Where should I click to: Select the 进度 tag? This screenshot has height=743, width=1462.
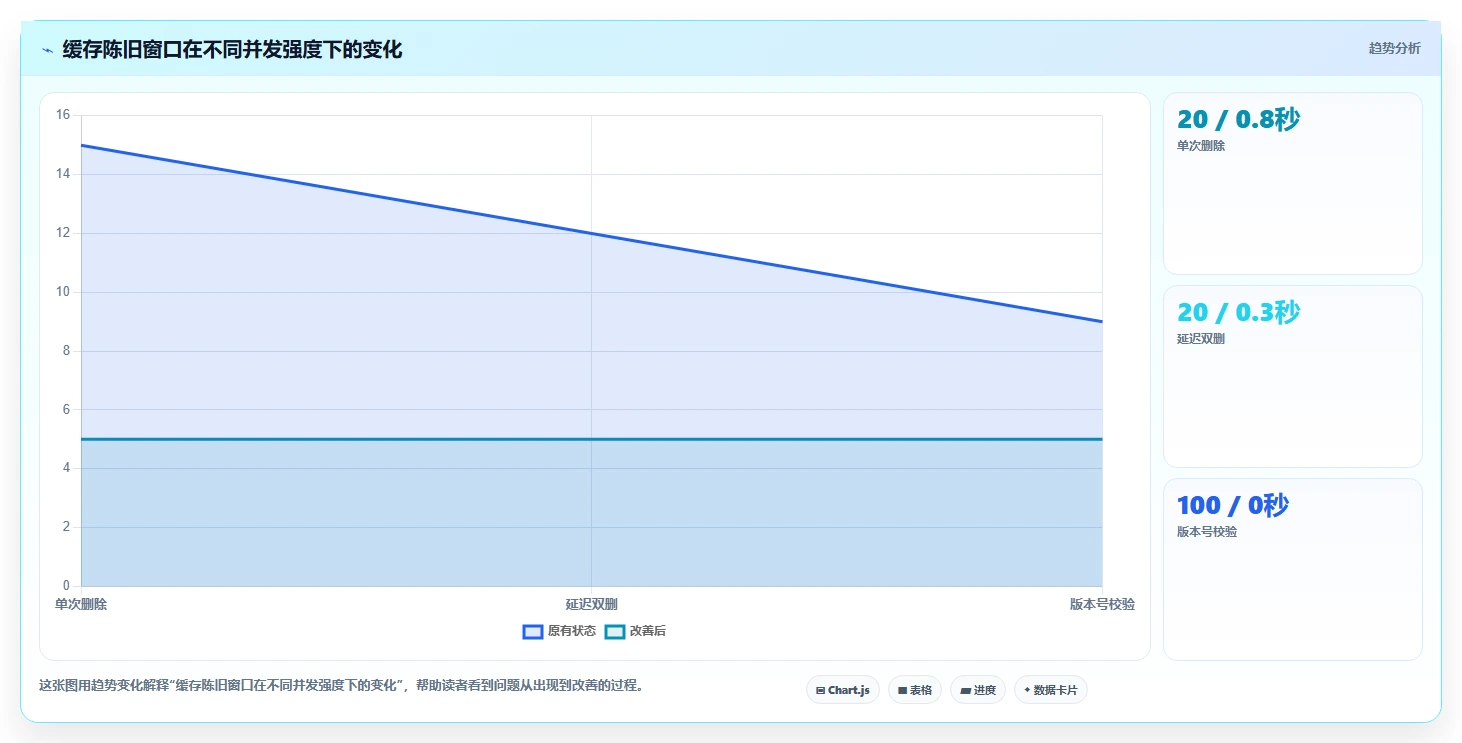pyautogui.click(x=978, y=690)
